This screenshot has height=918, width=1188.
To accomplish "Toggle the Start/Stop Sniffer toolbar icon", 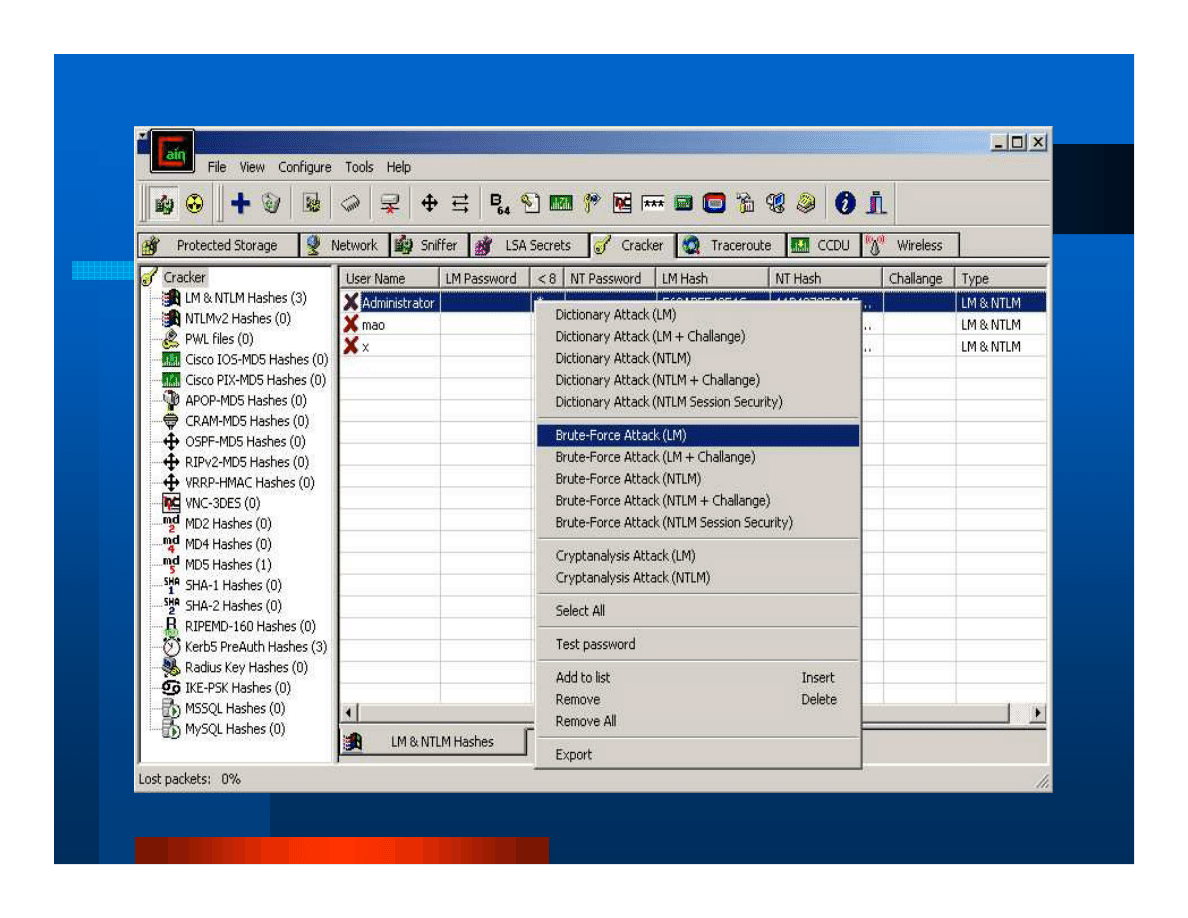I will click(x=164, y=203).
